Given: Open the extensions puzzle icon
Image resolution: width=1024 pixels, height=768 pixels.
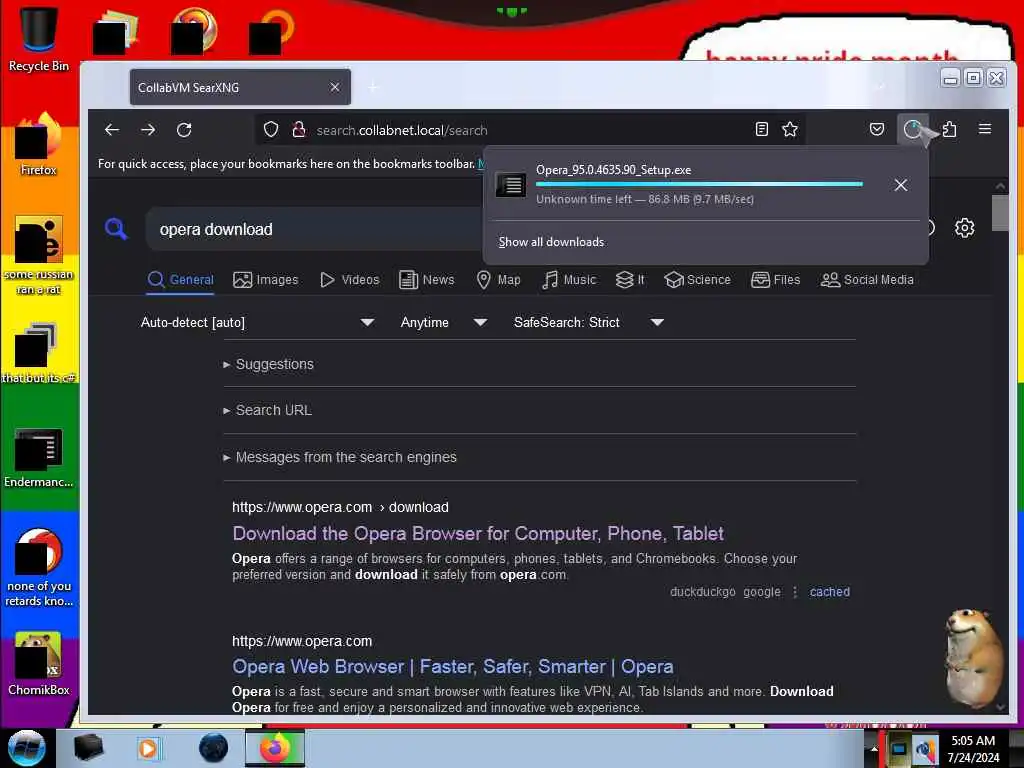Looking at the screenshot, I should point(950,129).
